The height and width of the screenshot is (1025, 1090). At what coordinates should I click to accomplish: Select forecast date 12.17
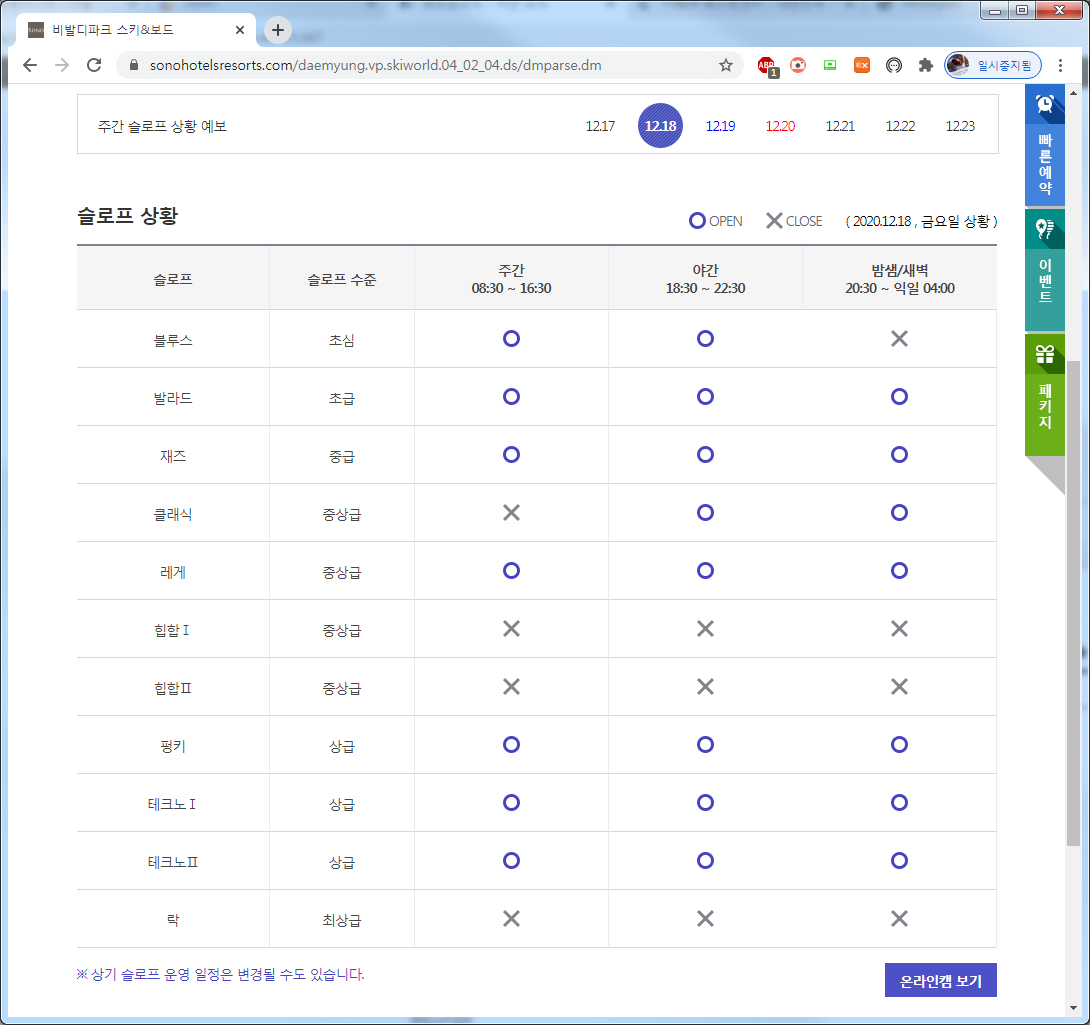[600, 126]
